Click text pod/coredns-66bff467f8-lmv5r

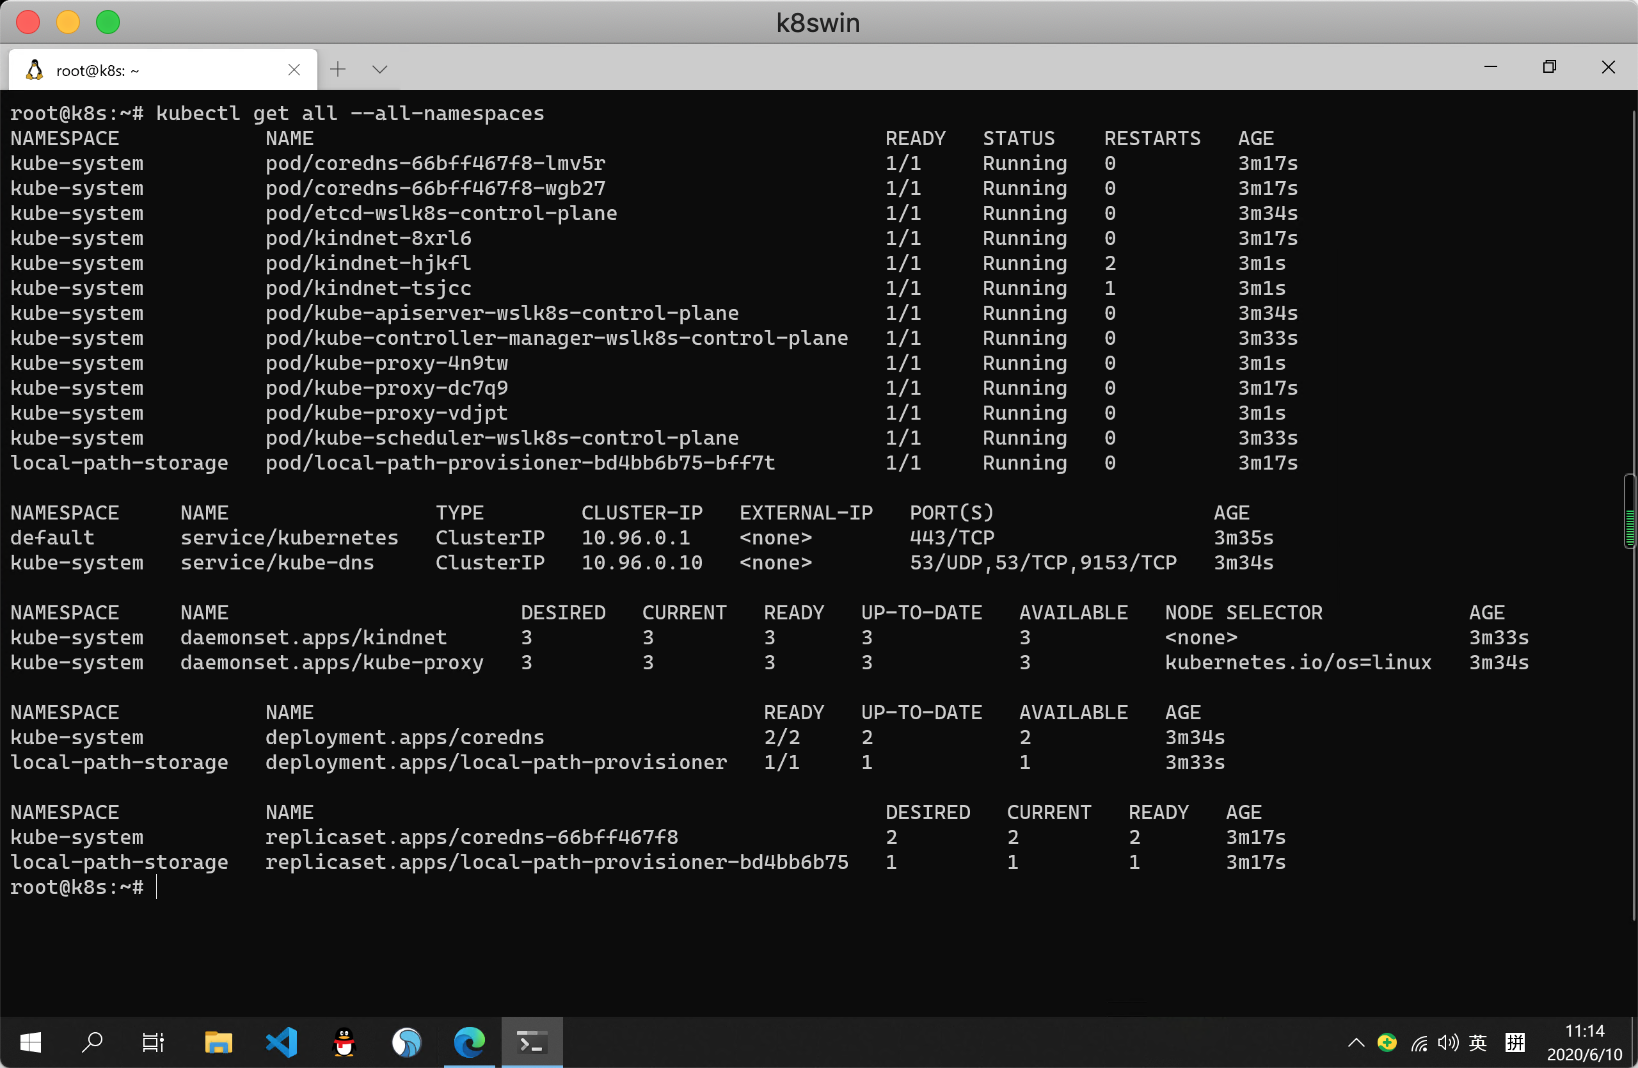pos(435,163)
